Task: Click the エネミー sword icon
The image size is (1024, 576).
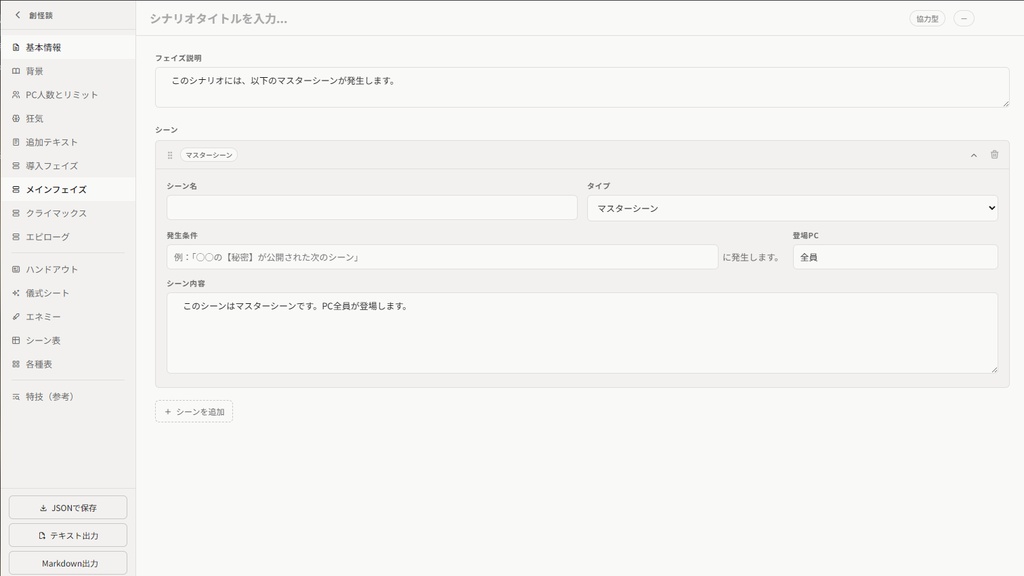Action: click(16, 317)
